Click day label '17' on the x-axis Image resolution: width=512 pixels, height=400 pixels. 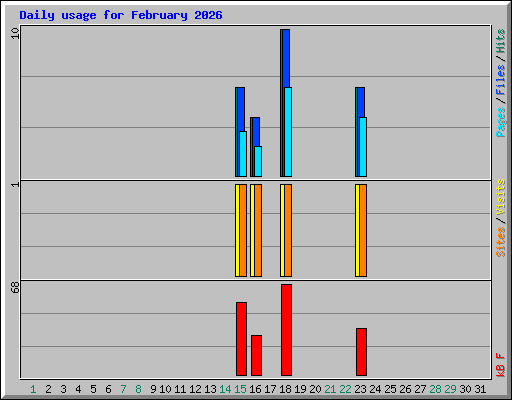click(270, 389)
